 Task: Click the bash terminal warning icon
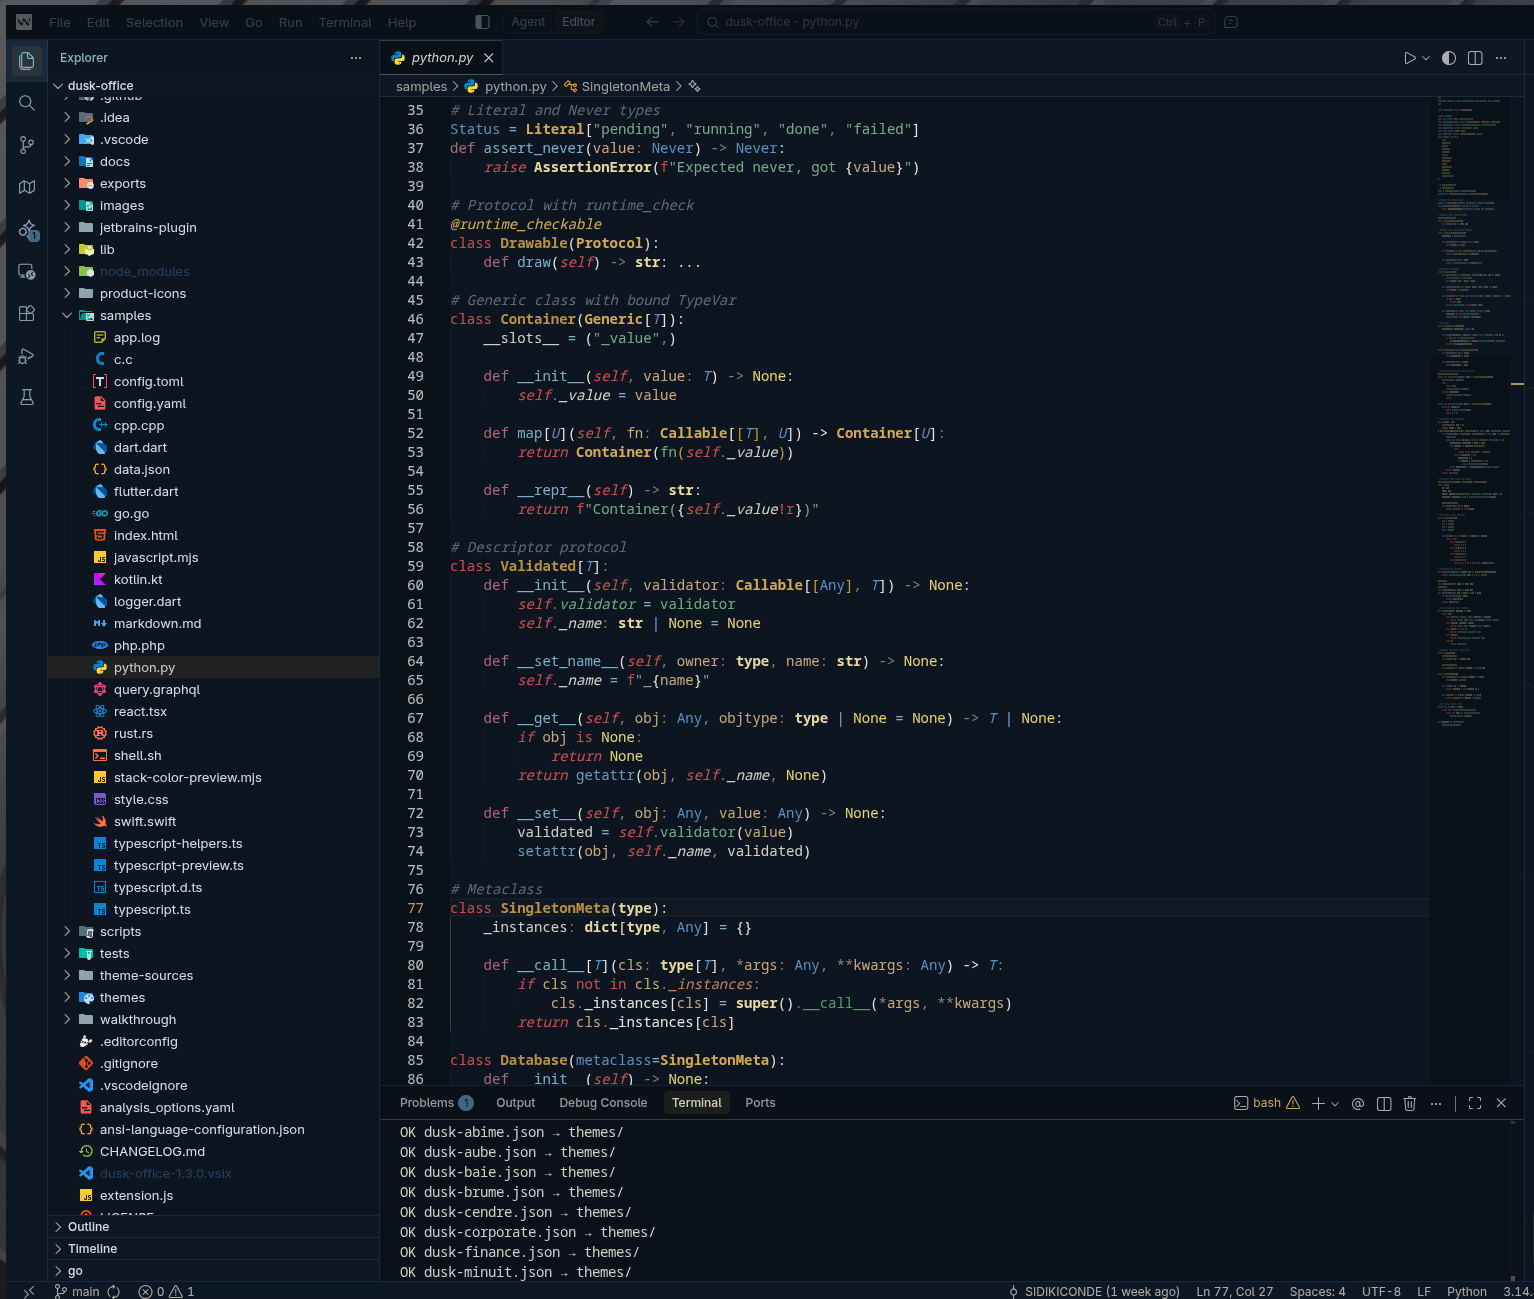1293,1103
